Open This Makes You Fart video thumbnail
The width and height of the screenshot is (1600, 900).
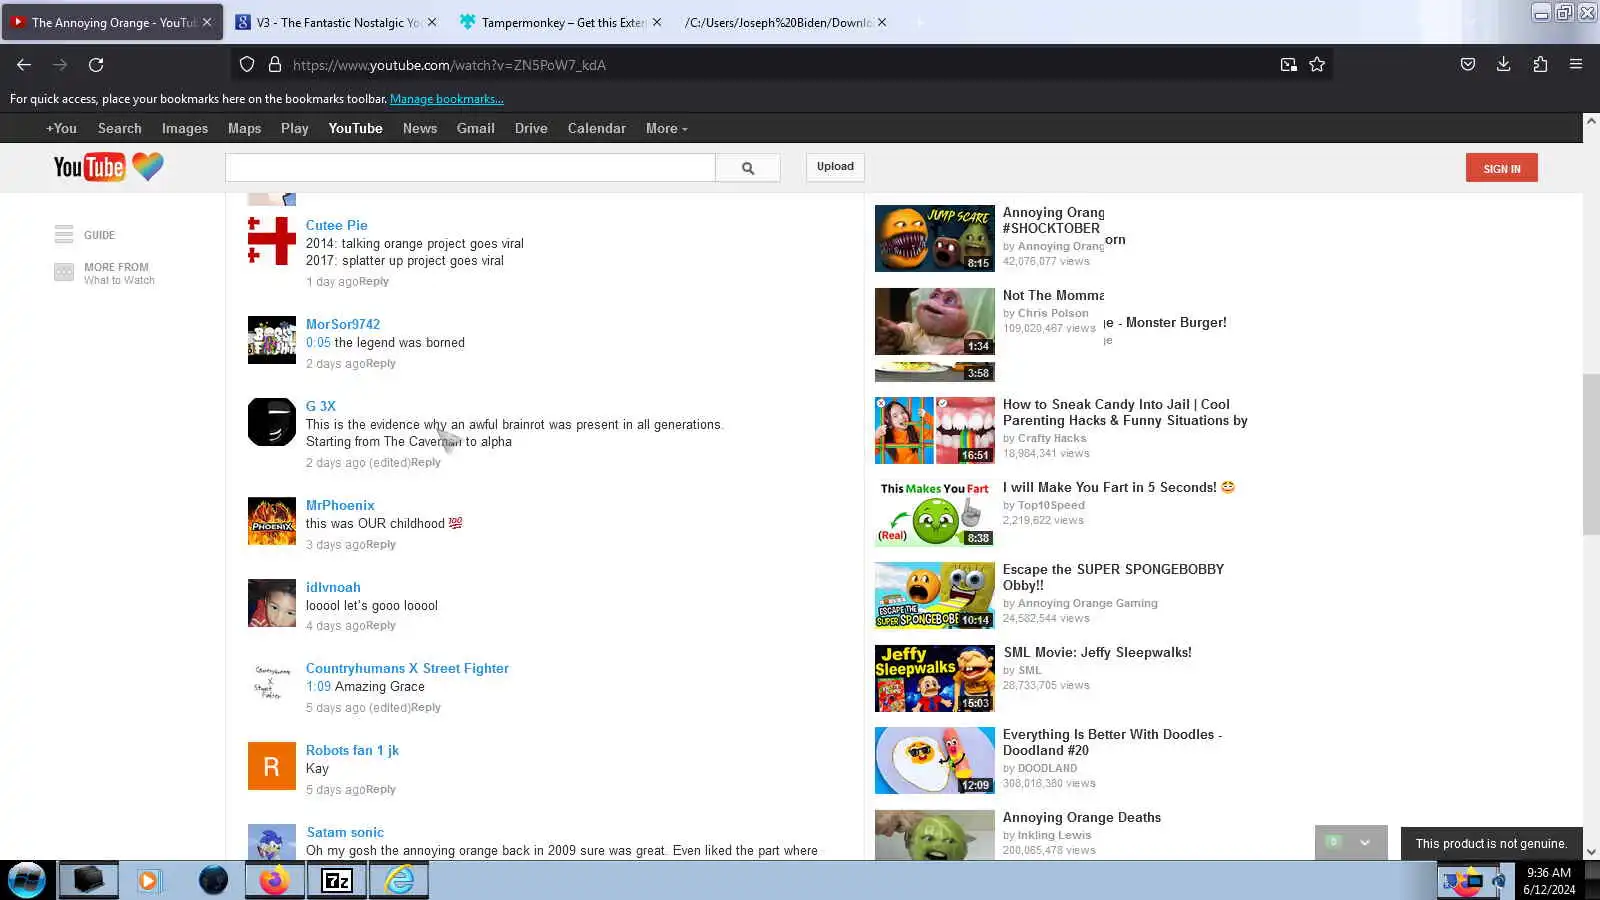[x=935, y=513]
